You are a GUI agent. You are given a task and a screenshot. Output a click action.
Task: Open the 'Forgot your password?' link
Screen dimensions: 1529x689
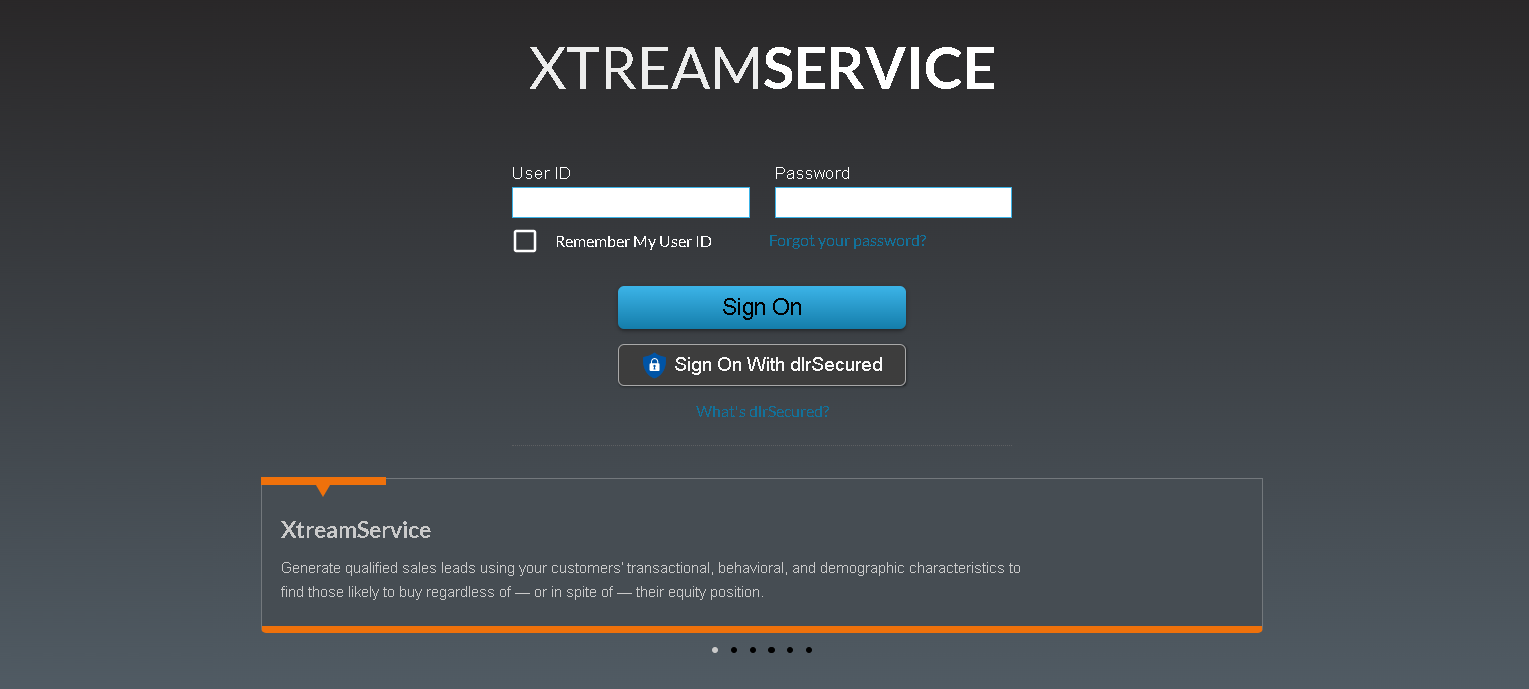point(847,241)
